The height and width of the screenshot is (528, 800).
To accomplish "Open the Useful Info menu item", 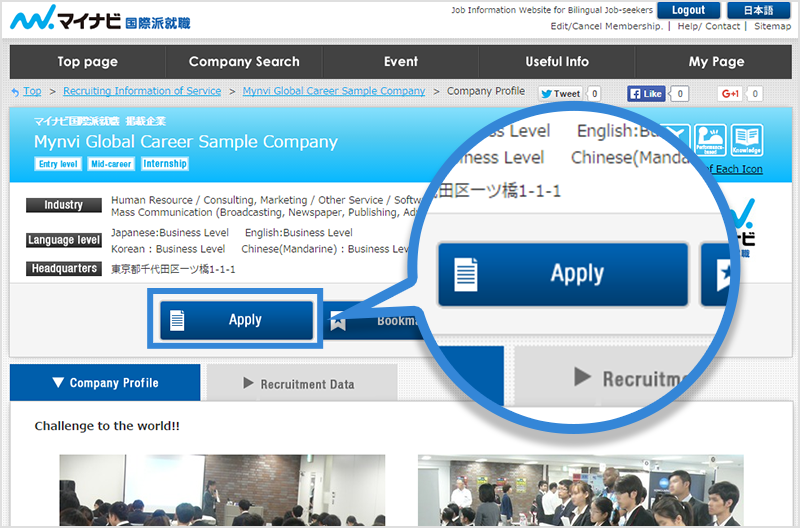I will coord(557,62).
